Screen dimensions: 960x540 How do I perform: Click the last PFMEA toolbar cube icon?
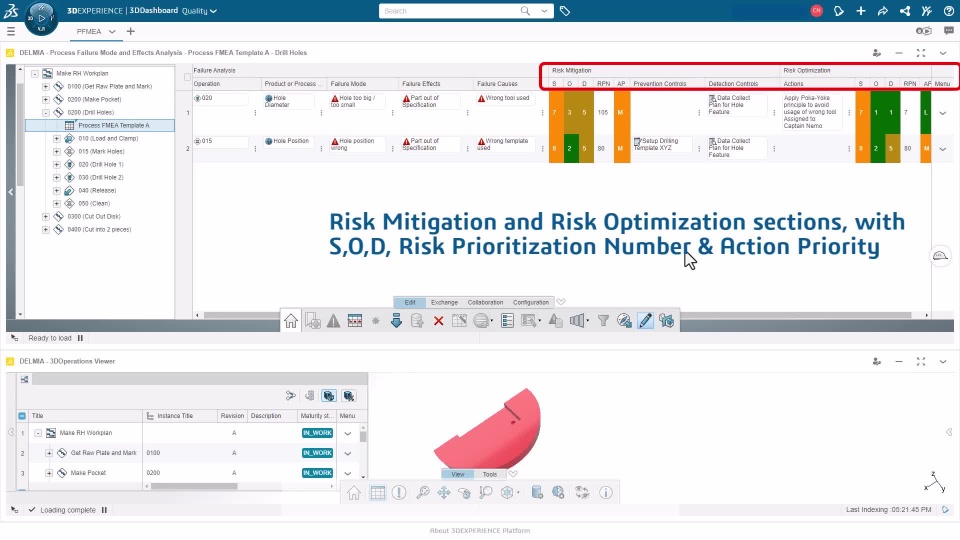[667, 321]
